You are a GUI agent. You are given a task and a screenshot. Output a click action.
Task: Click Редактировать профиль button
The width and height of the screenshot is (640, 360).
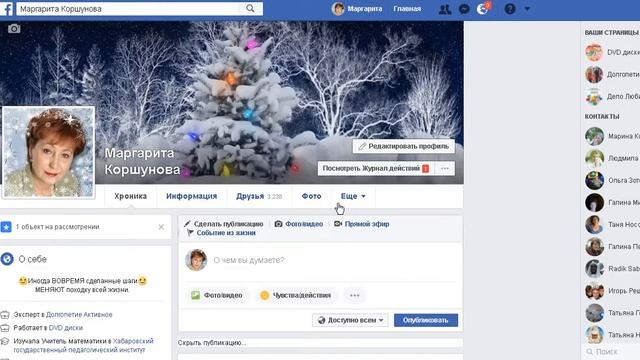(404, 146)
